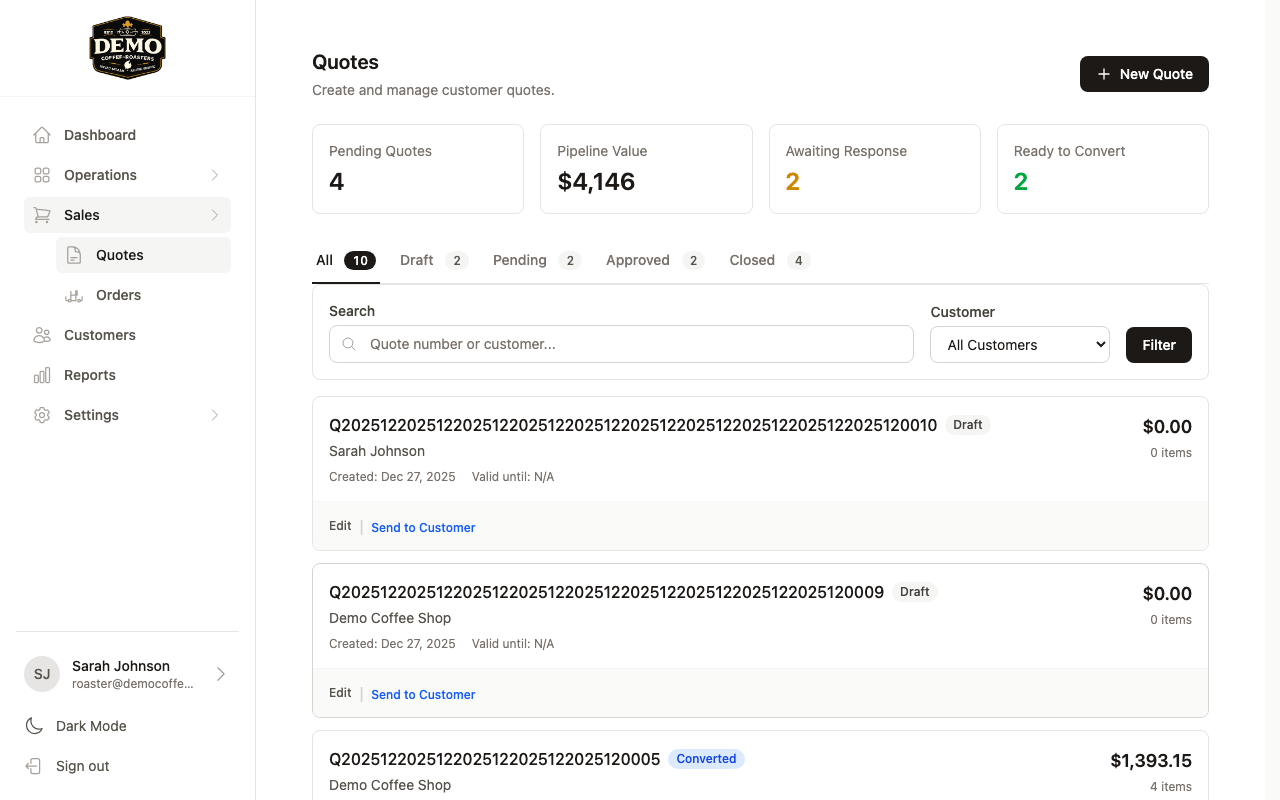This screenshot has height=800, width=1280.
Task: Click the Operations grid icon
Action: [40, 175]
